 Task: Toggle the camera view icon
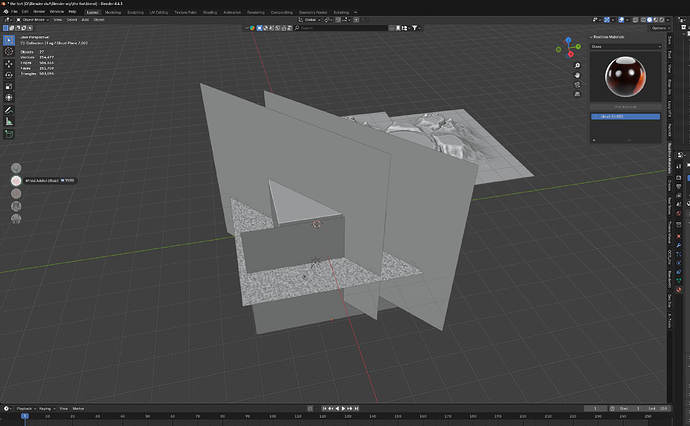click(577, 84)
